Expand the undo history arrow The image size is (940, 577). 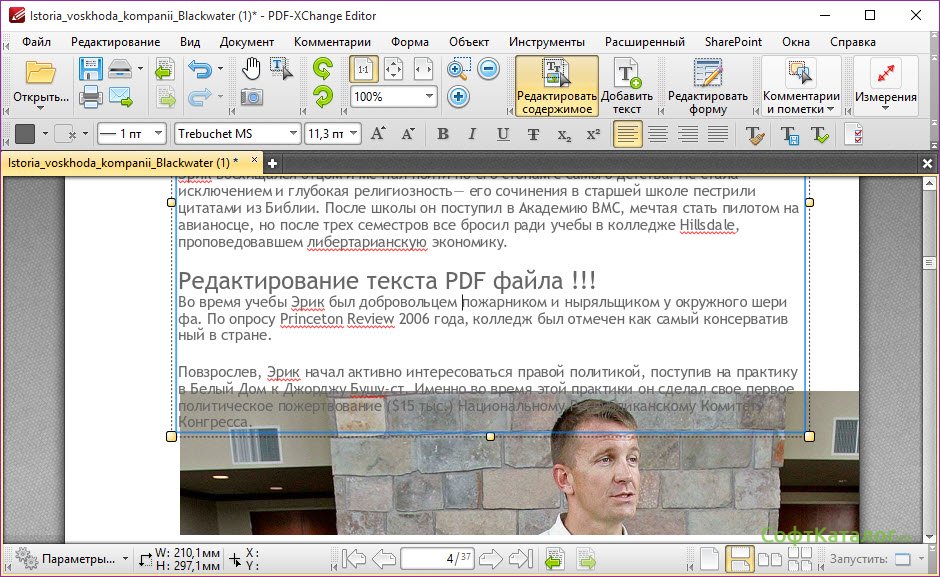[220, 69]
